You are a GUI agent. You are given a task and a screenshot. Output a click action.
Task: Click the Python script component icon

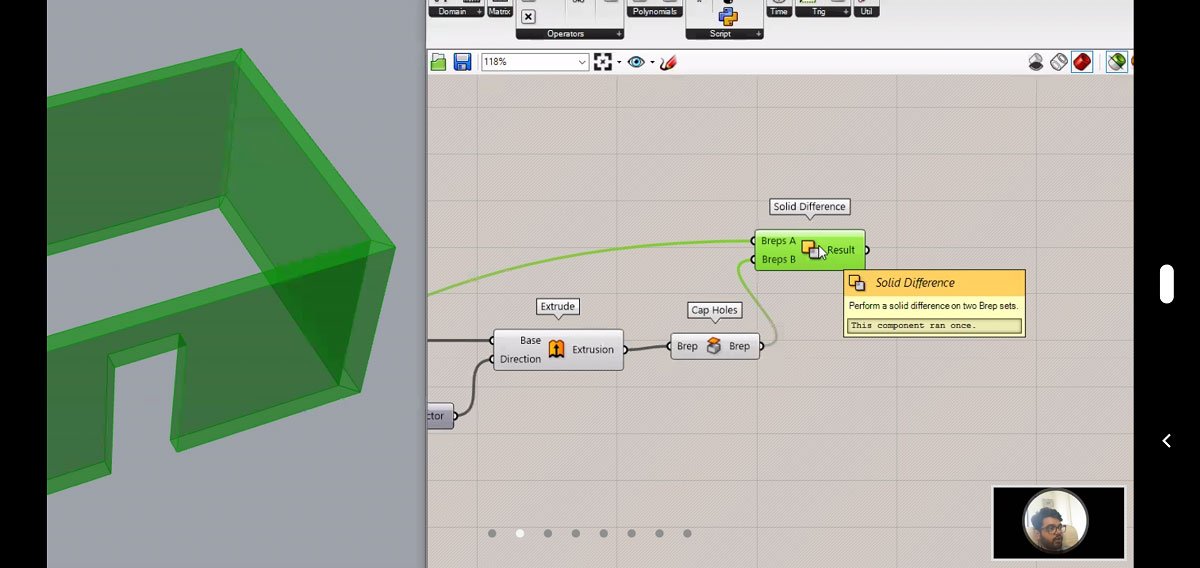[728, 15]
